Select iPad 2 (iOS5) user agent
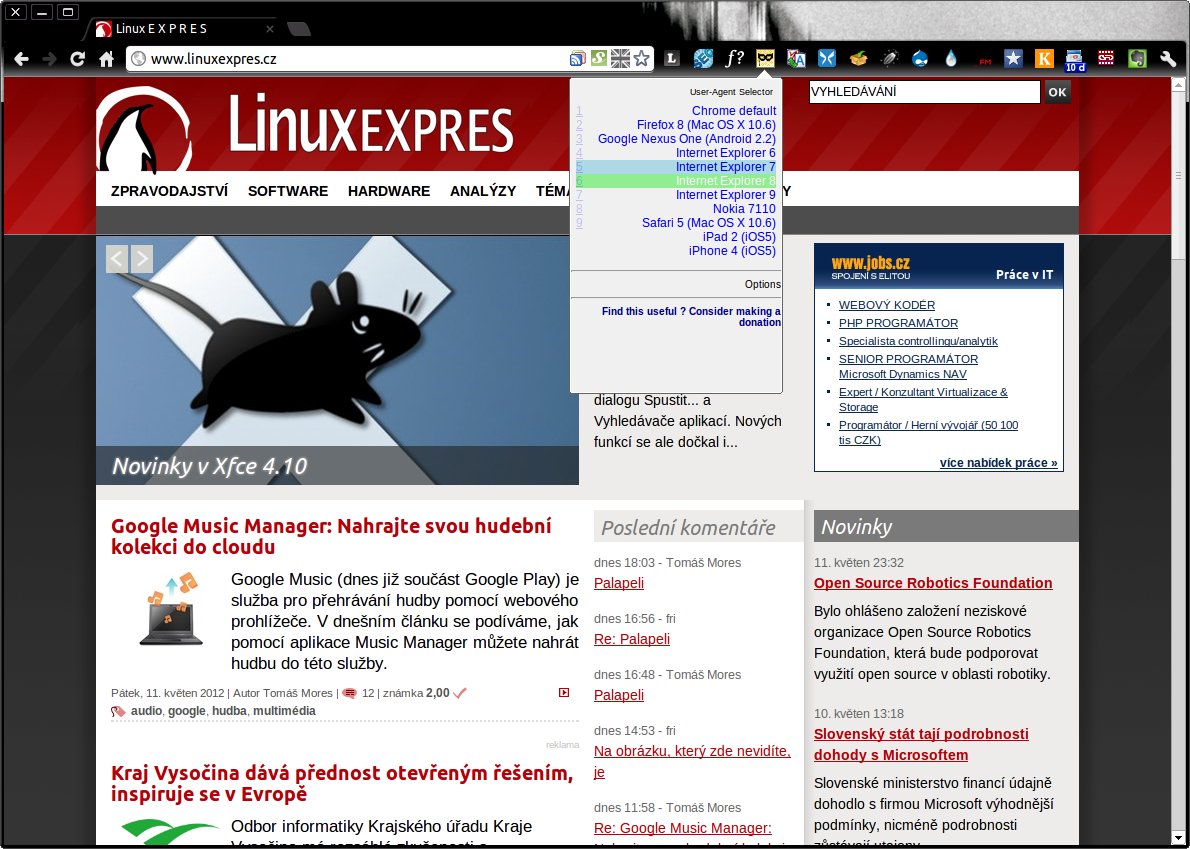The height and width of the screenshot is (849, 1190). click(740, 237)
